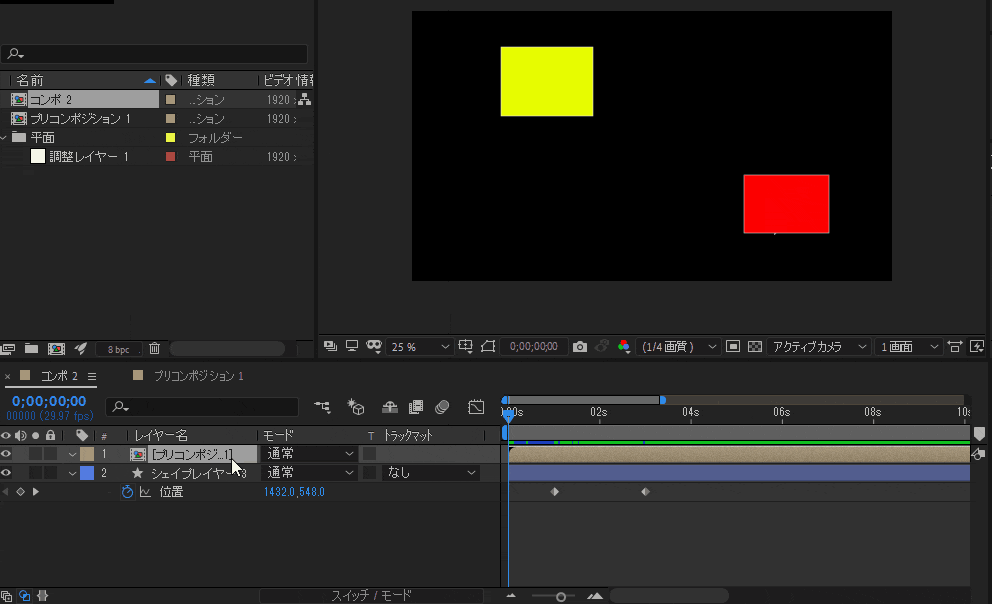Collapse layer 2 twirl-down arrow
Image resolution: width=992 pixels, height=604 pixels.
click(x=72, y=473)
